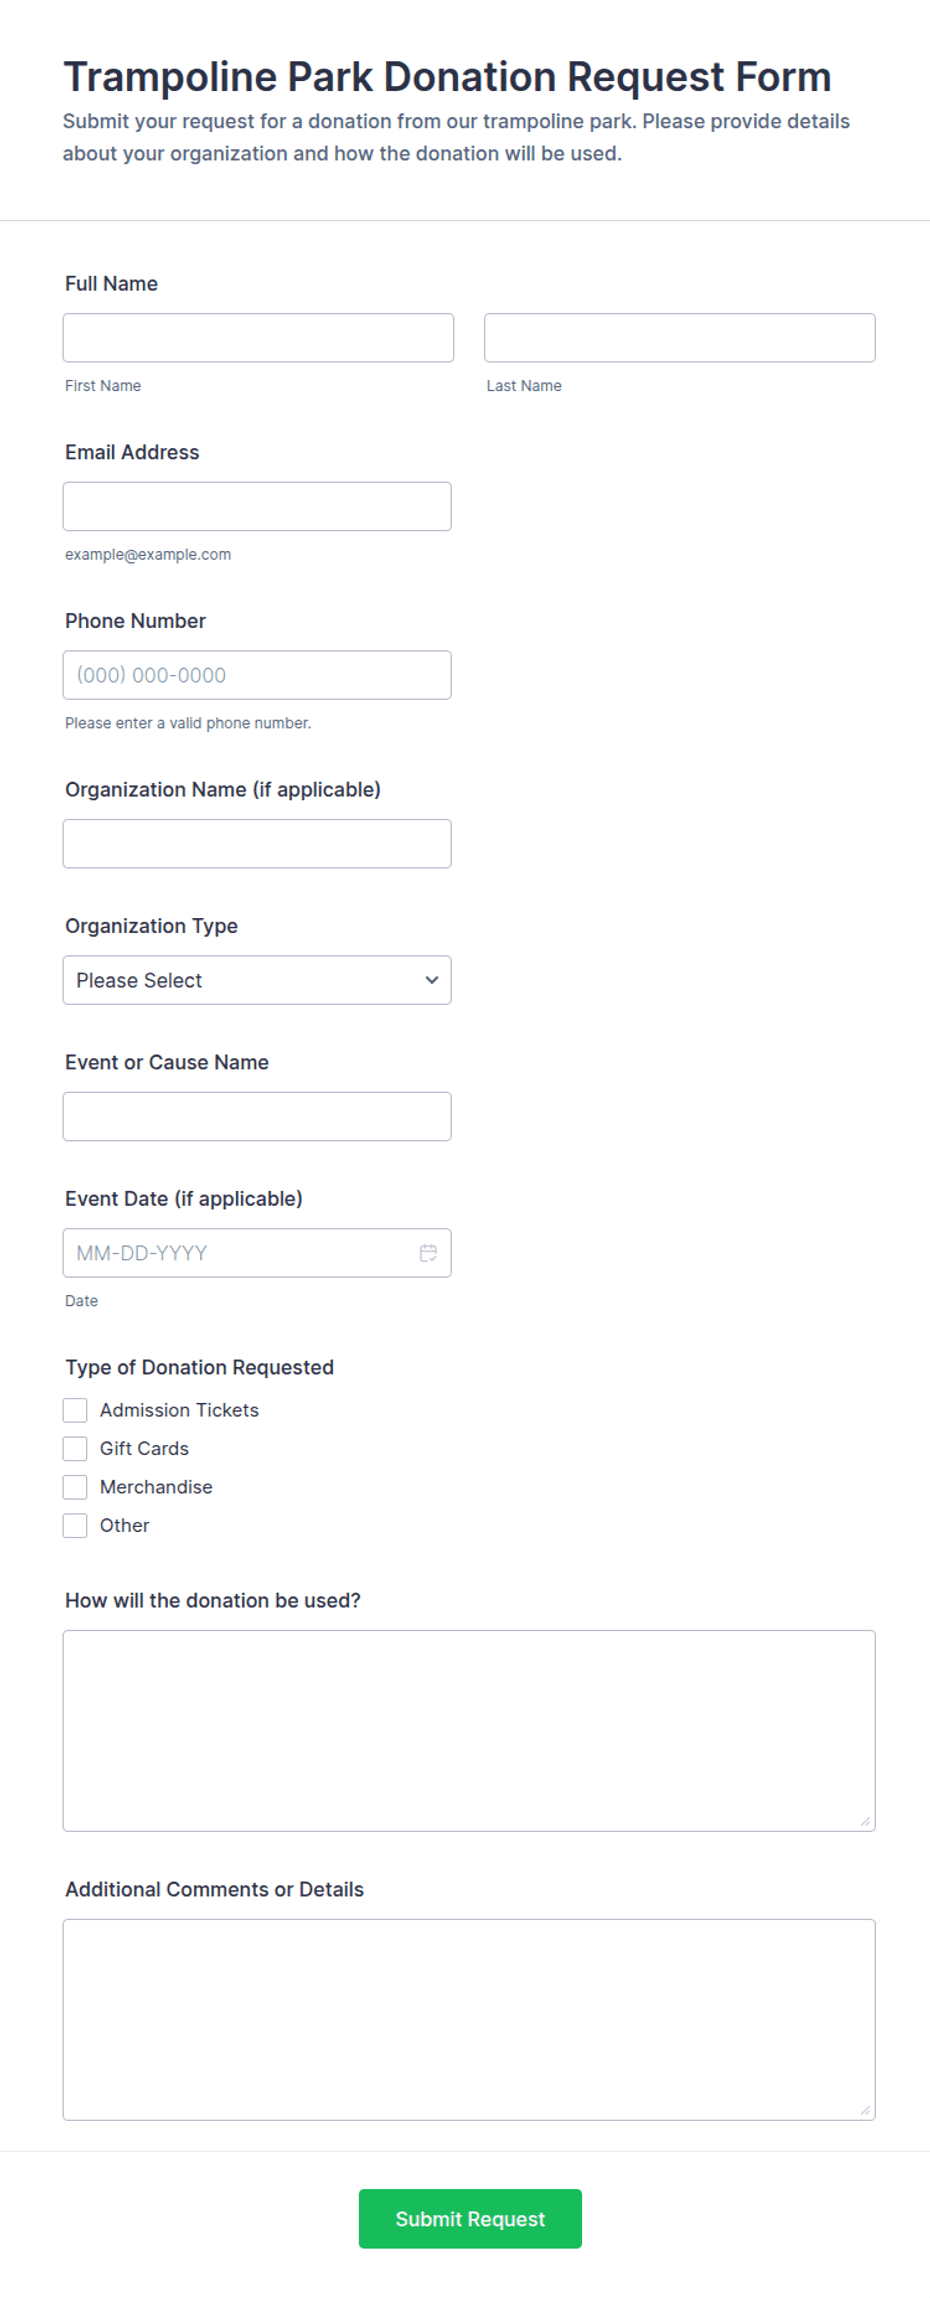Viewport: 930px width, 2298px height.
Task: Focus the Additional Comments or Details textarea
Action: (x=469, y=2020)
